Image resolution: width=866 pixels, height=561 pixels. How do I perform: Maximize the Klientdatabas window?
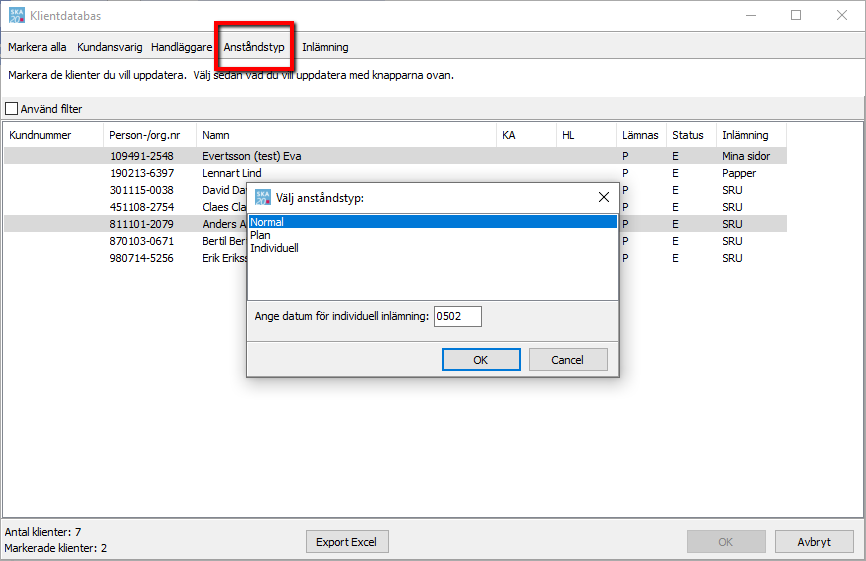[x=796, y=15]
